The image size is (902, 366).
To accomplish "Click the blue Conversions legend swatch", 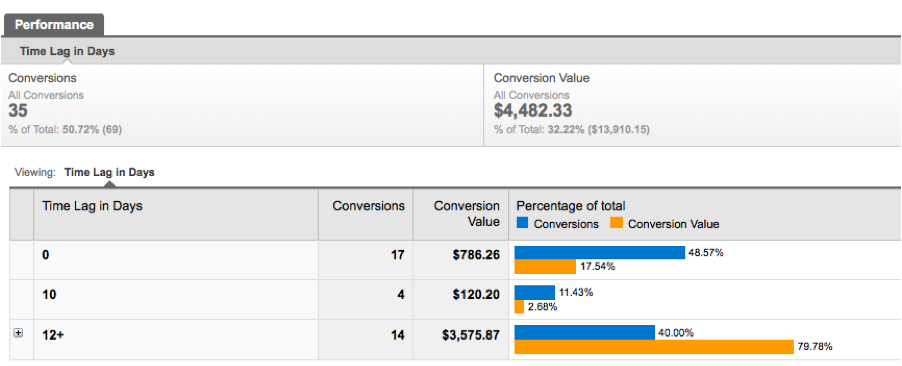I will coord(522,223).
